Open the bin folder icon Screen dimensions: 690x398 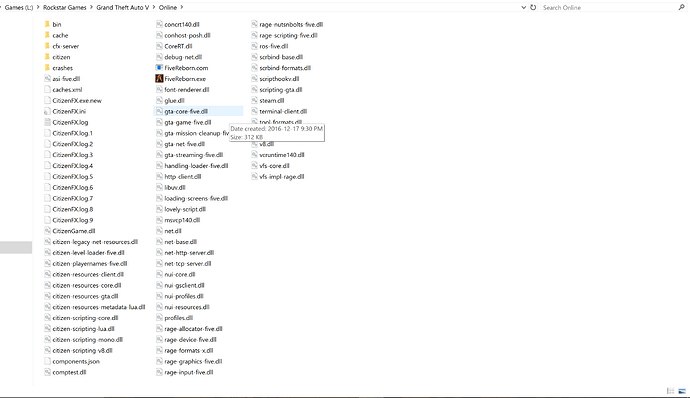47,24
